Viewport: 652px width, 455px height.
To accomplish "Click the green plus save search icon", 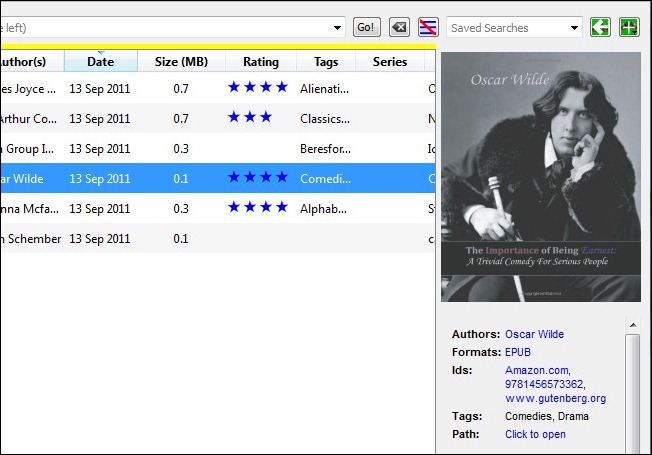I will pyautogui.click(x=629, y=27).
